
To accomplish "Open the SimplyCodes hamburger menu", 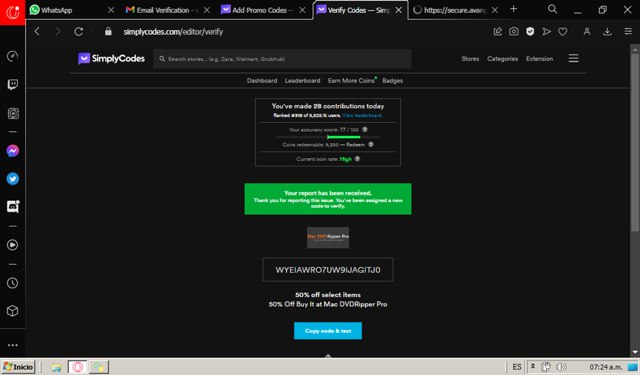I will (573, 58).
